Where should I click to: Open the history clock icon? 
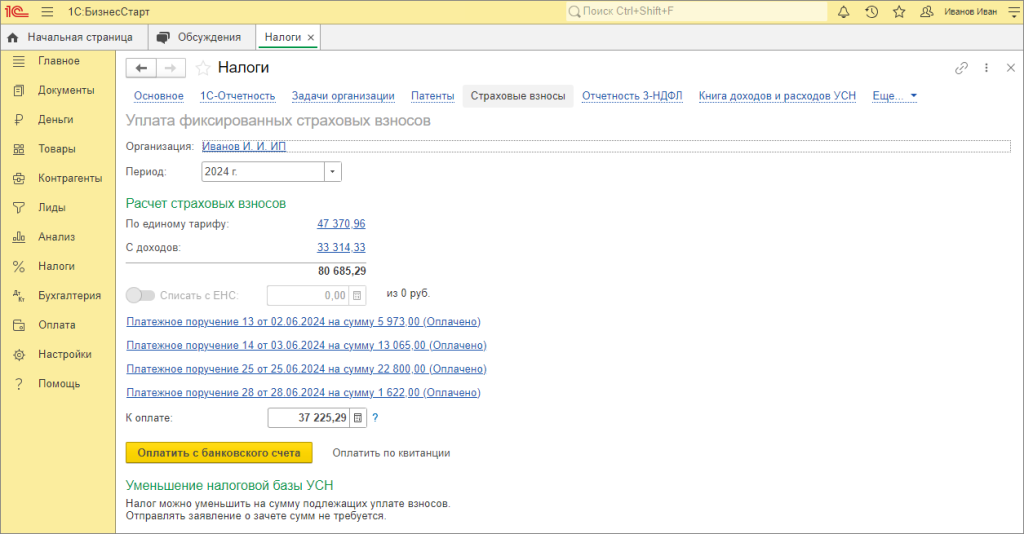coord(871,12)
